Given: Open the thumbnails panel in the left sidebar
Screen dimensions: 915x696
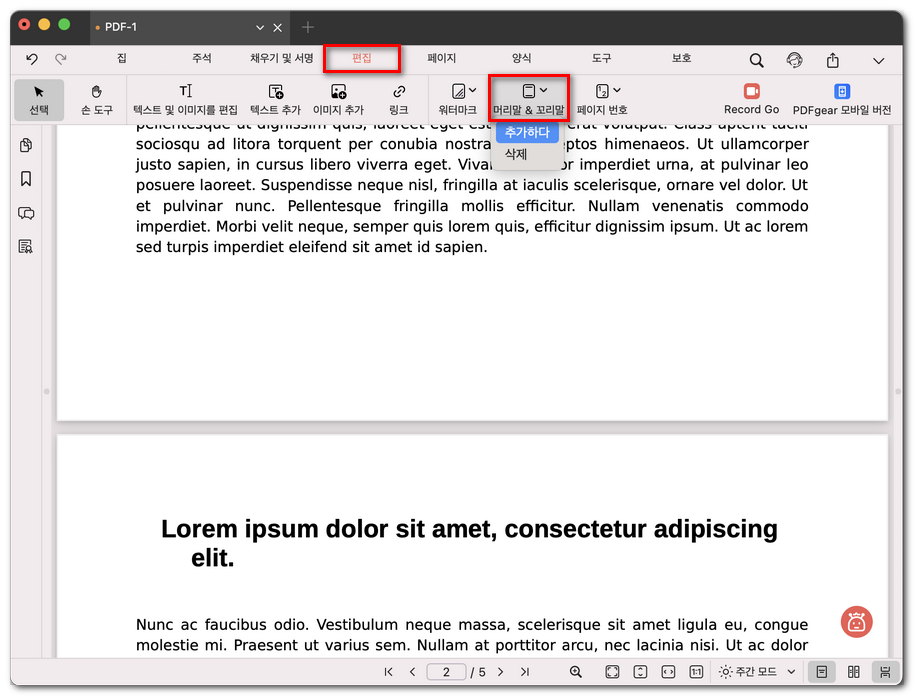Looking at the screenshot, I should click(x=26, y=146).
